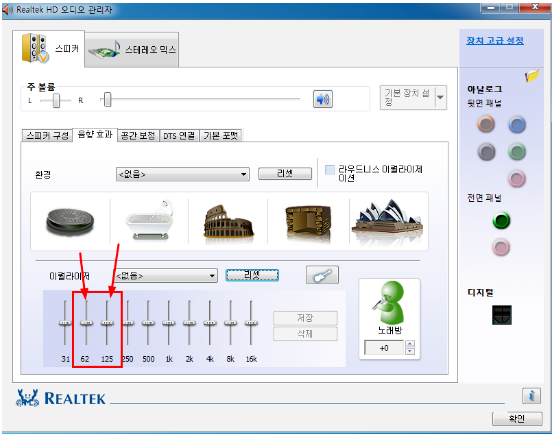Expand the 기본 장치 설정 dropdown arrow

(441, 97)
